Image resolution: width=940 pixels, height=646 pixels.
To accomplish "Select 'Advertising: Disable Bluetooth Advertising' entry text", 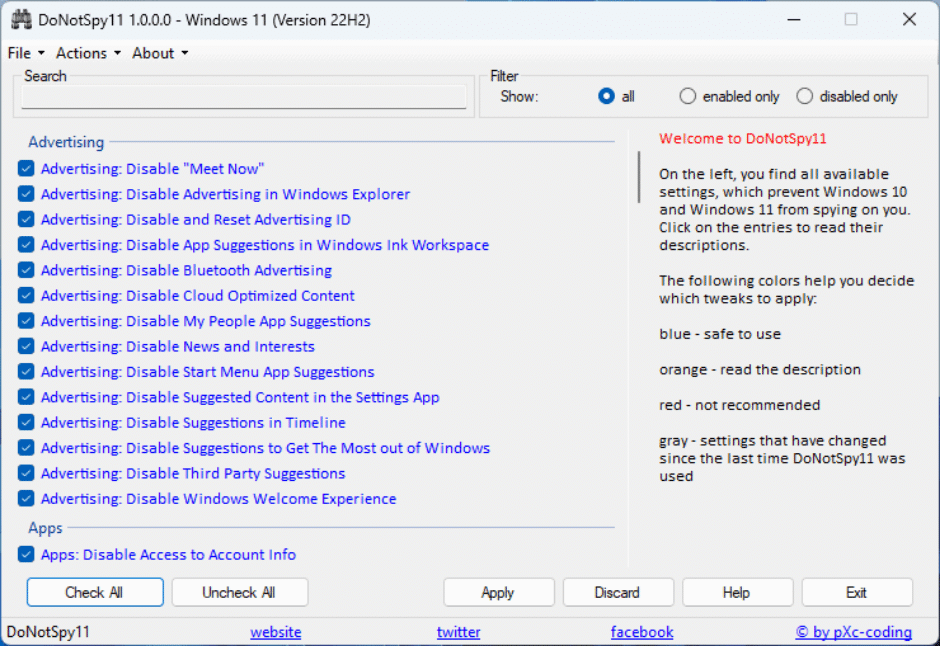I will pos(186,270).
